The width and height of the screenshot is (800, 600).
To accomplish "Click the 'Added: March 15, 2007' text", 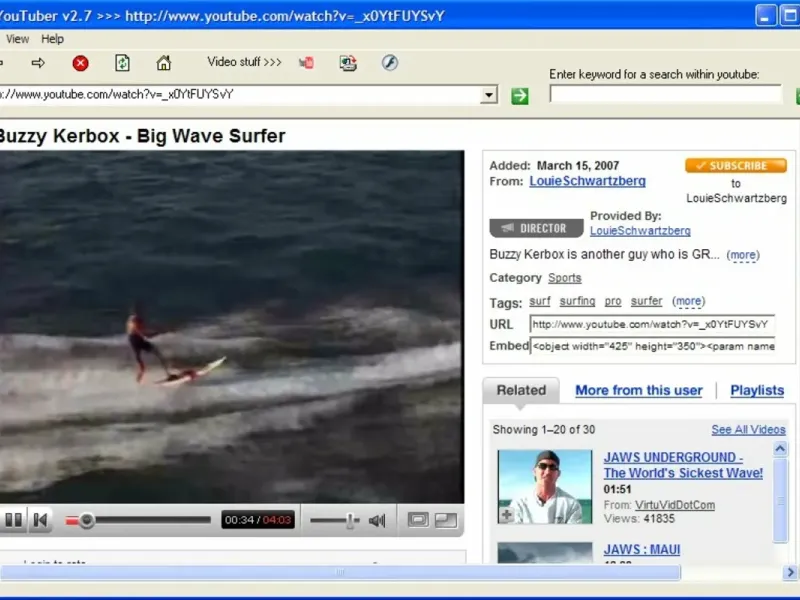I will point(554,165).
